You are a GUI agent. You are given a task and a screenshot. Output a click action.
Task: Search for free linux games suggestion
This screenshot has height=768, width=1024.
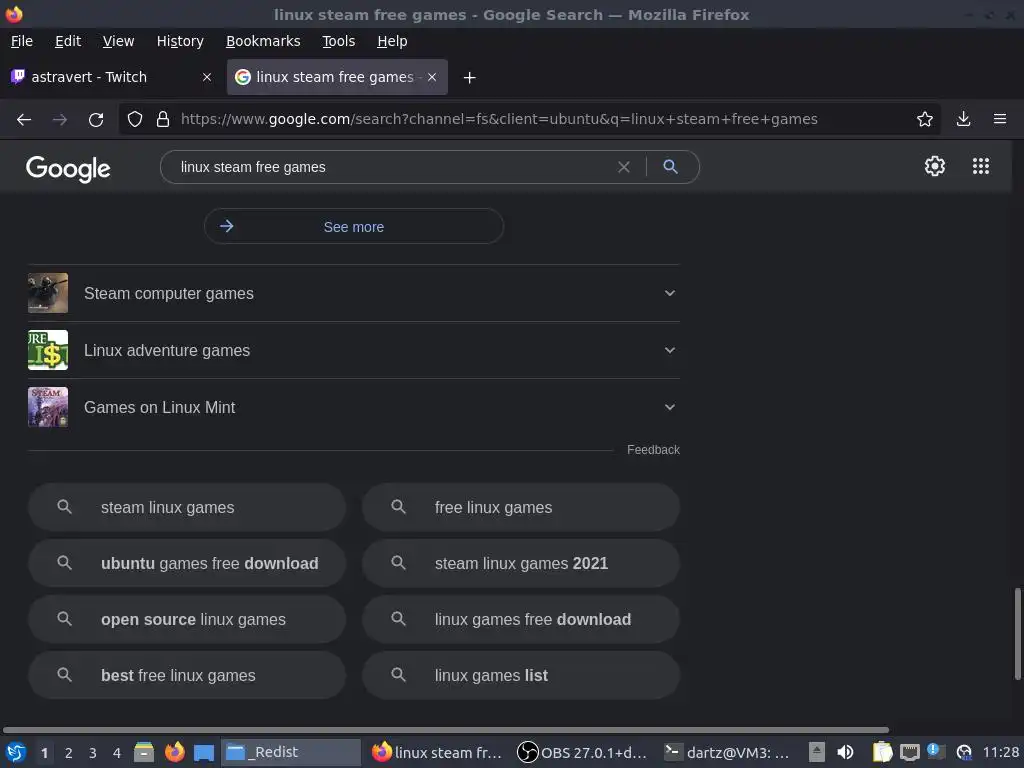point(520,507)
